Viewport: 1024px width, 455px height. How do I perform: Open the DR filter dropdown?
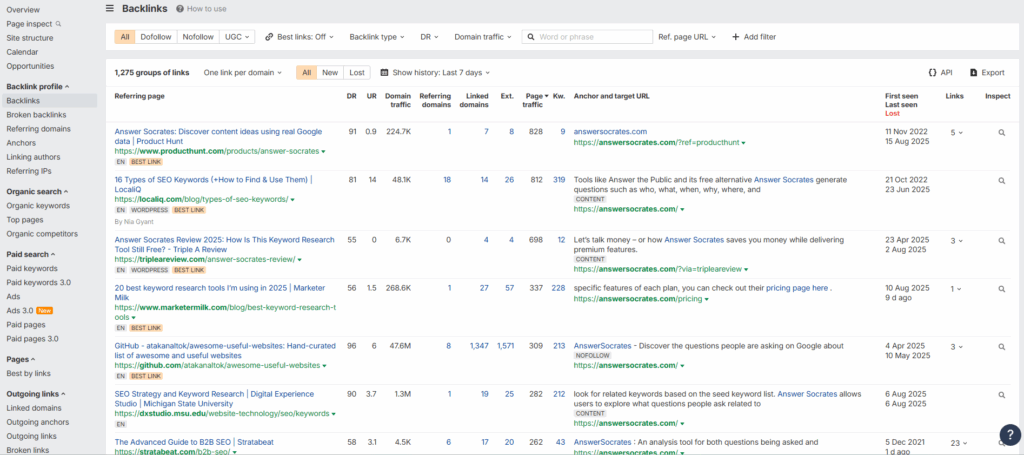(x=429, y=37)
